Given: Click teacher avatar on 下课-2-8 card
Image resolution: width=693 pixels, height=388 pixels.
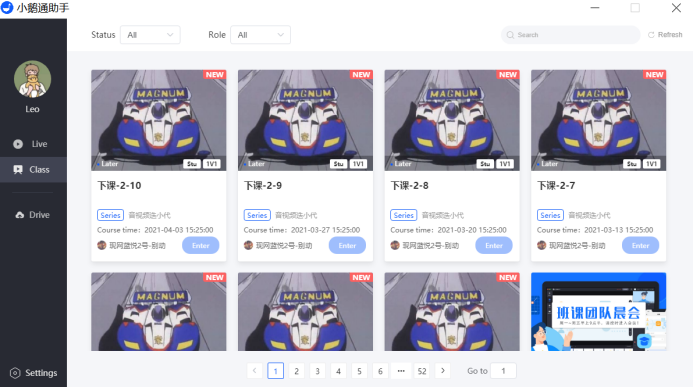Looking at the screenshot, I should (x=395, y=245).
